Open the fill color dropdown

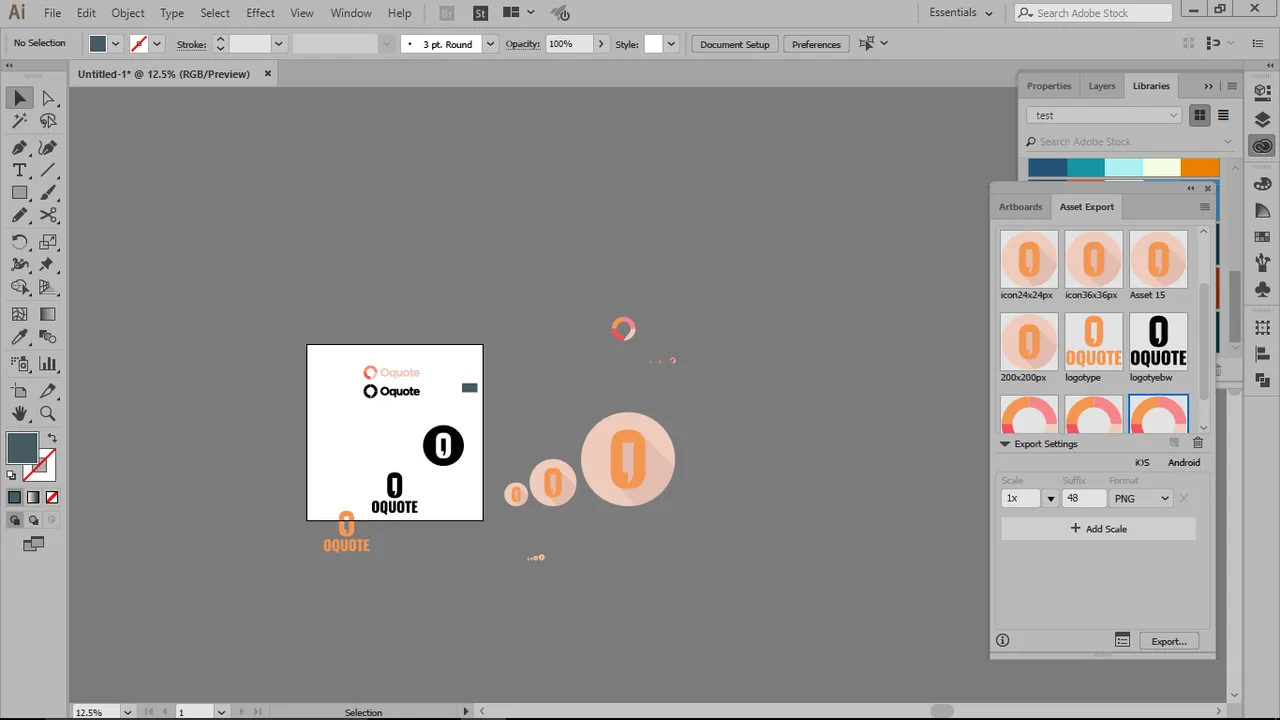pos(116,44)
